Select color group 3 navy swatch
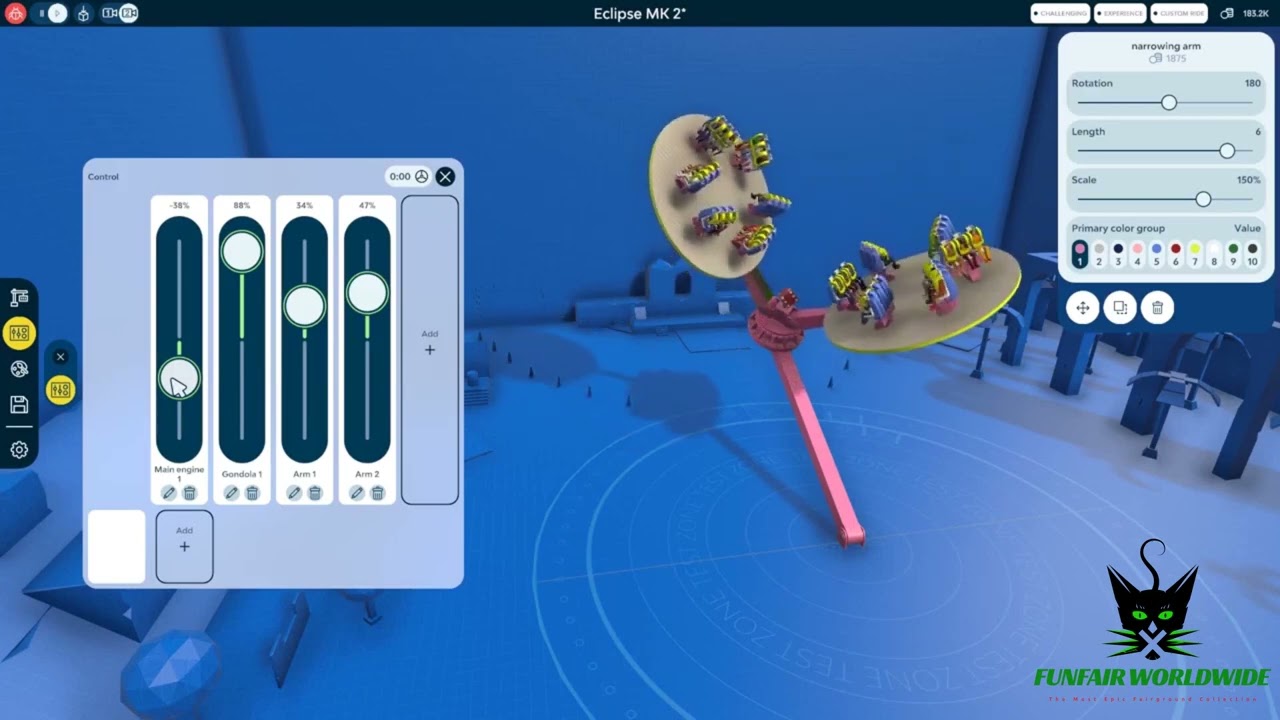The image size is (1280, 720). (1118, 254)
